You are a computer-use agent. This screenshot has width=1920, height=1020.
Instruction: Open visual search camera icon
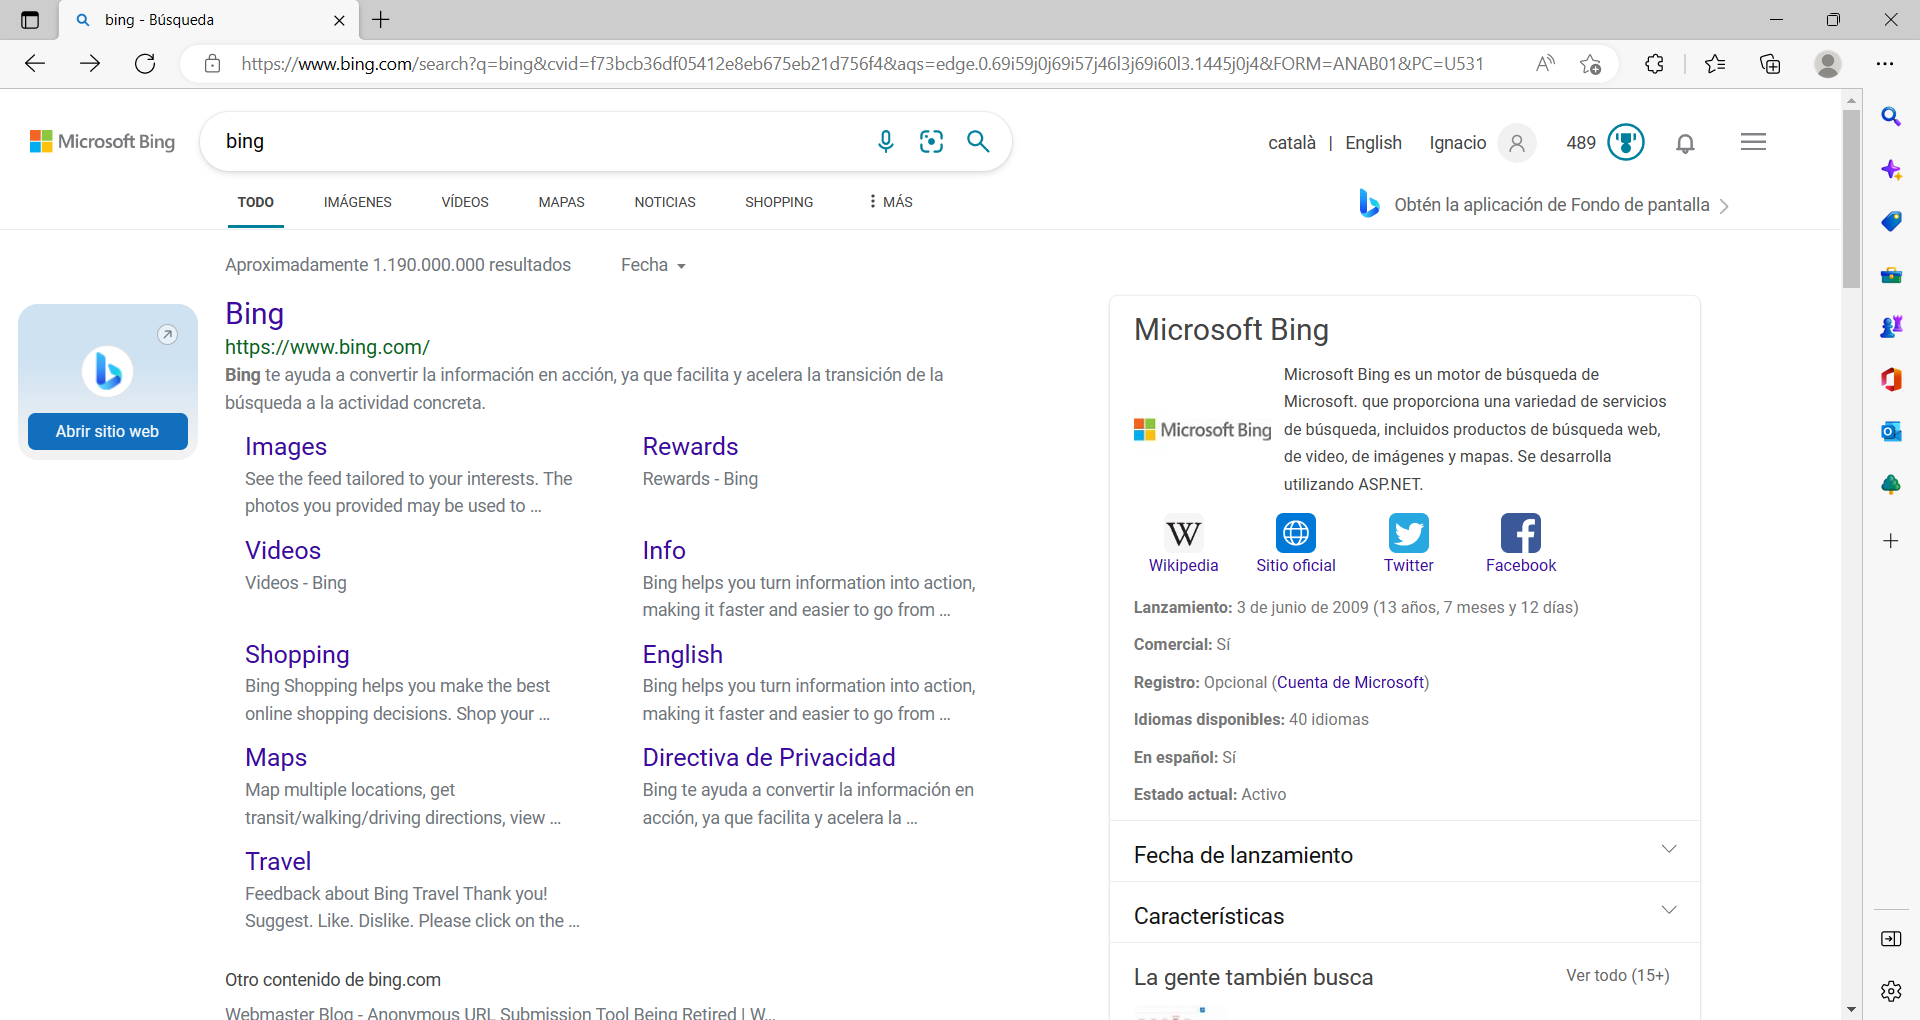pyautogui.click(x=931, y=142)
